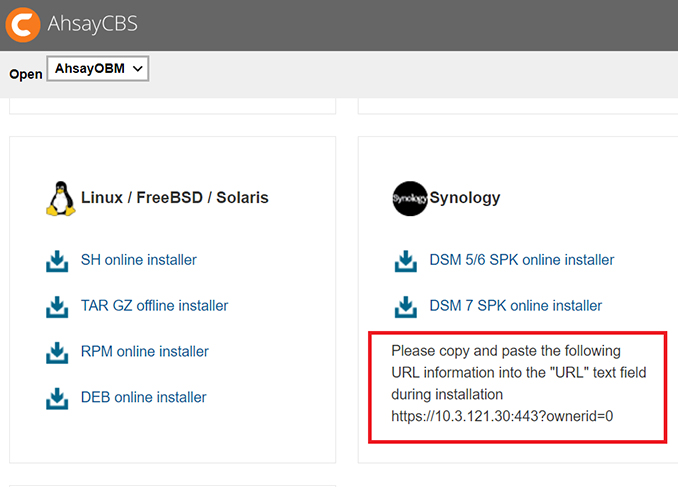The height and width of the screenshot is (487, 678).
Task: Click download icon beside DSM 5/6 SPK installer
Action: tap(405, 261)
